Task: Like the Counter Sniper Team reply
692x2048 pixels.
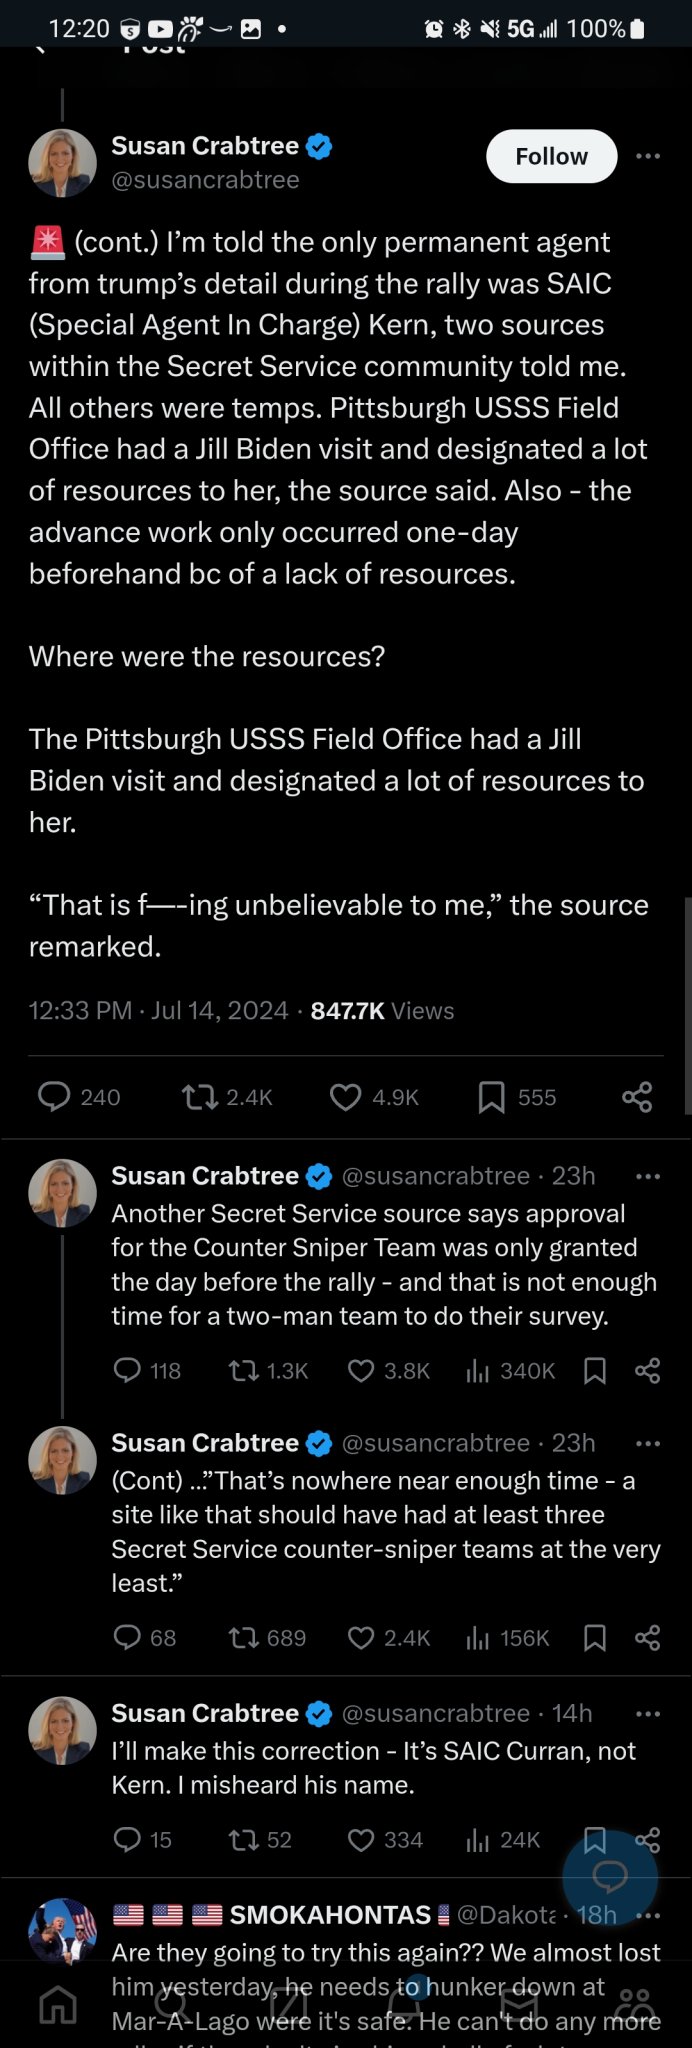Action: coord(361,1370)
